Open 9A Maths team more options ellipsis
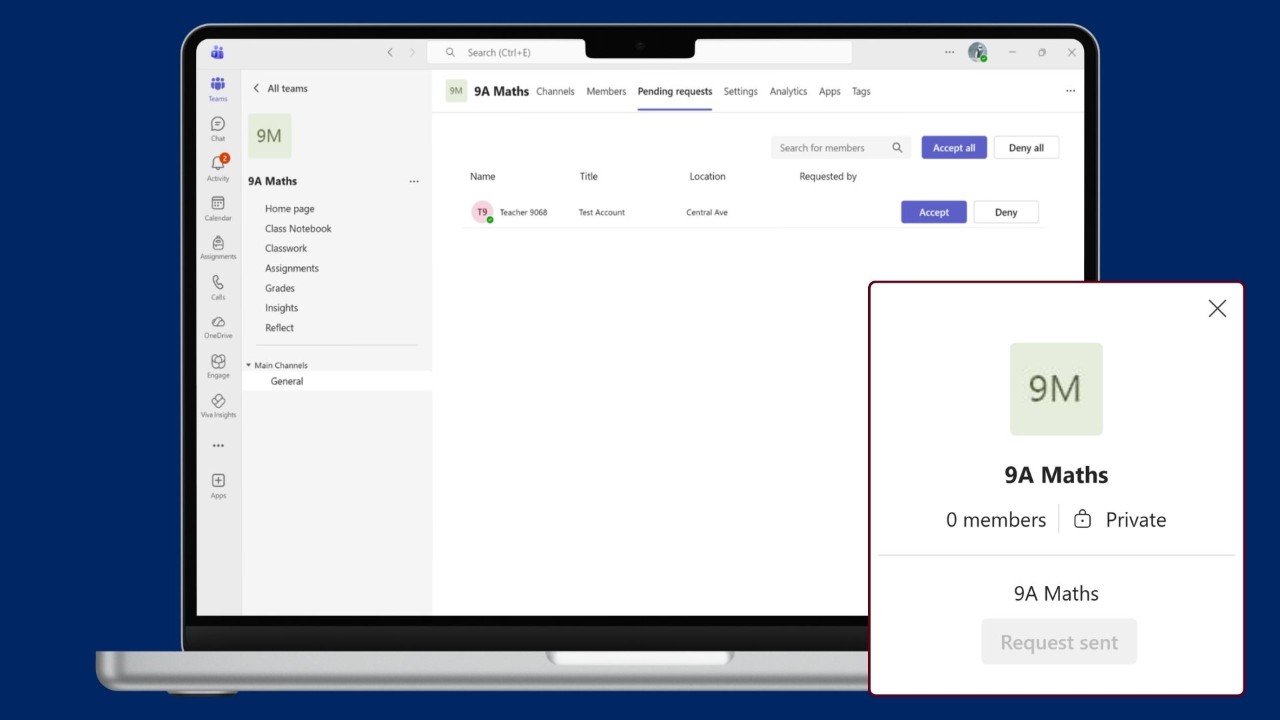Image resolution: width=1280 pixels, height=720 pixels. point(413,182)
